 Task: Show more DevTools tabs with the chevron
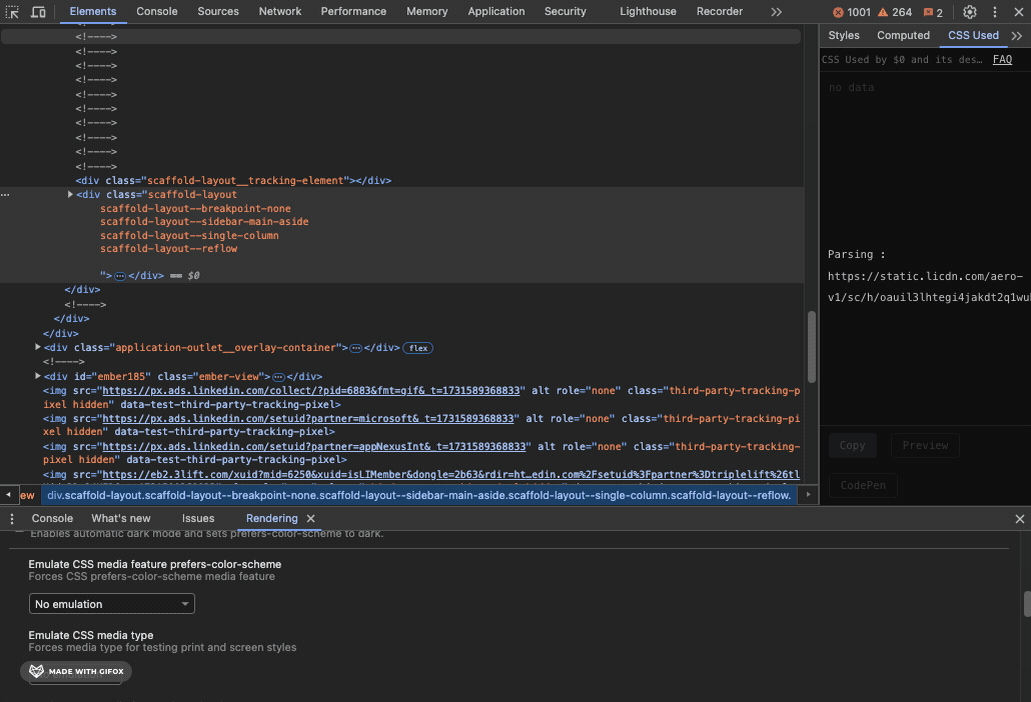(776, 12)
